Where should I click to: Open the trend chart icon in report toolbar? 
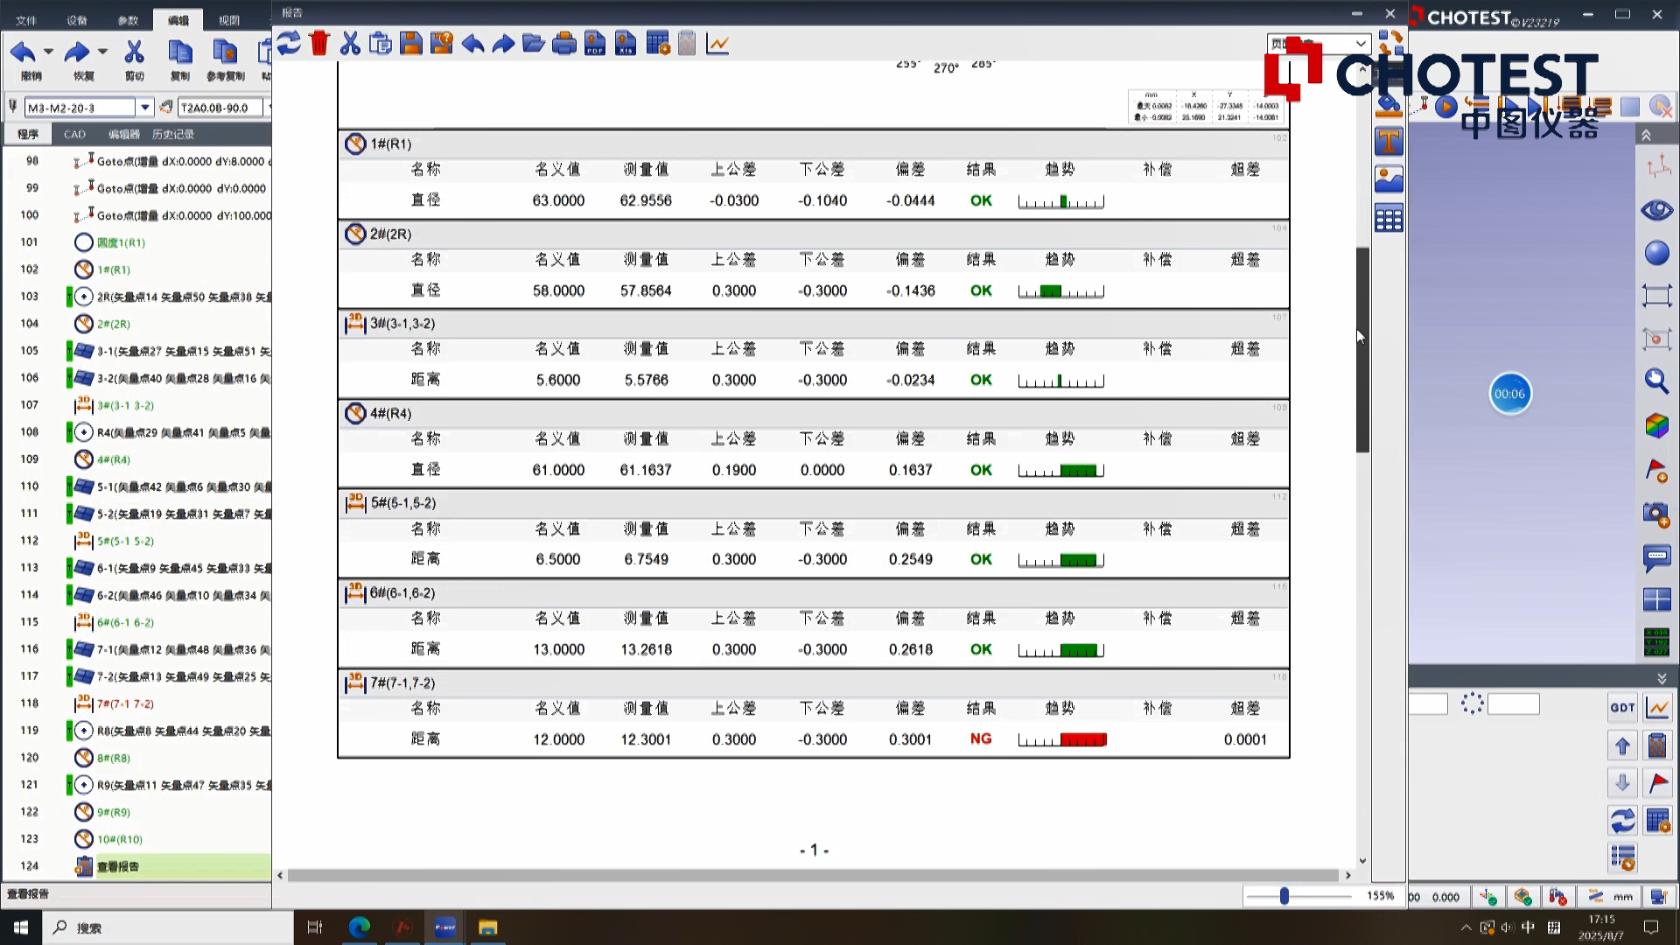pyautogui.click(x=717, y=44)
